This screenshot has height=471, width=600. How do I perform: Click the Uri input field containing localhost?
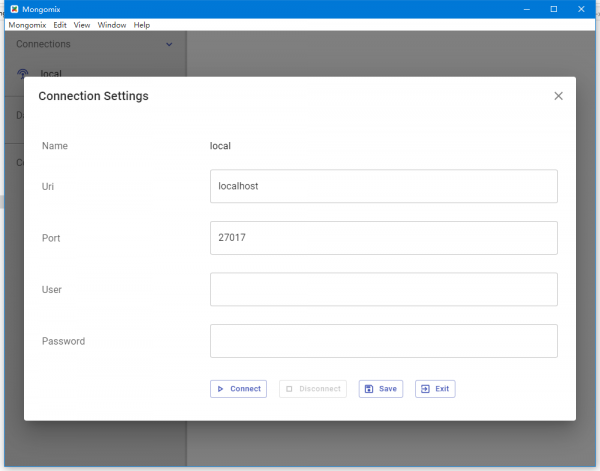(384, 186)
